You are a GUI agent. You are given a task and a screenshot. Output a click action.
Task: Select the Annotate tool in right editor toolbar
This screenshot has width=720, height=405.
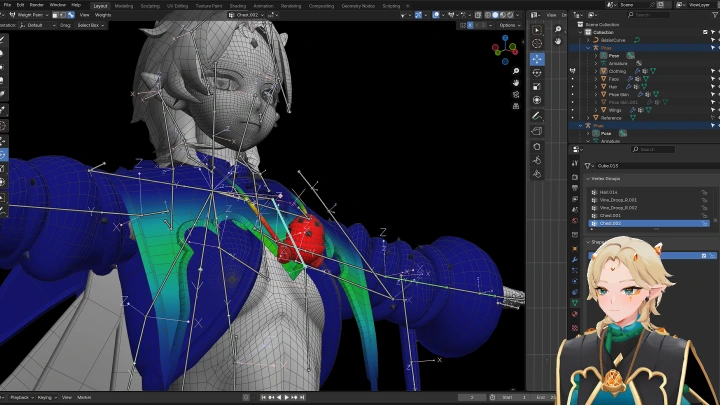(537, 116)
